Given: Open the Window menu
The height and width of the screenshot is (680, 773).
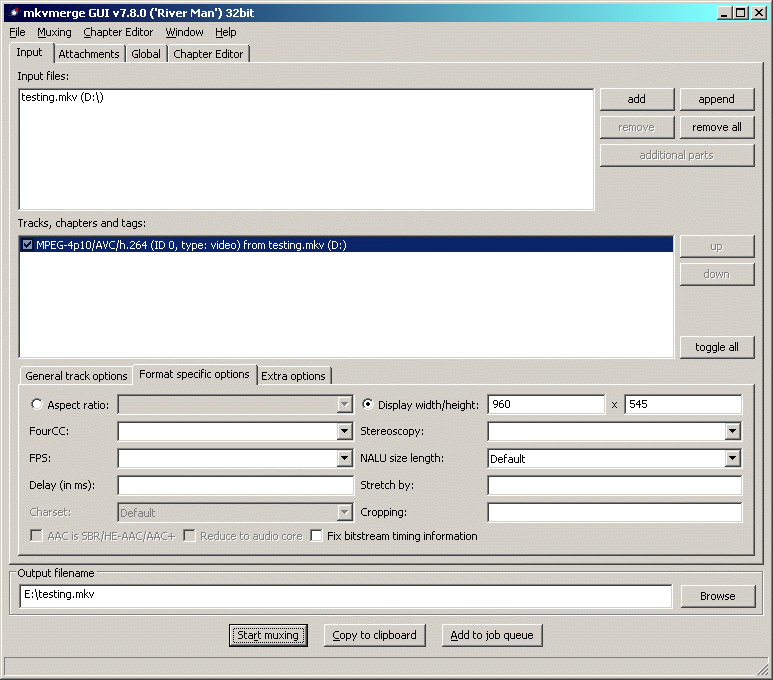Looking at the screenshot, I should (184, 33).
